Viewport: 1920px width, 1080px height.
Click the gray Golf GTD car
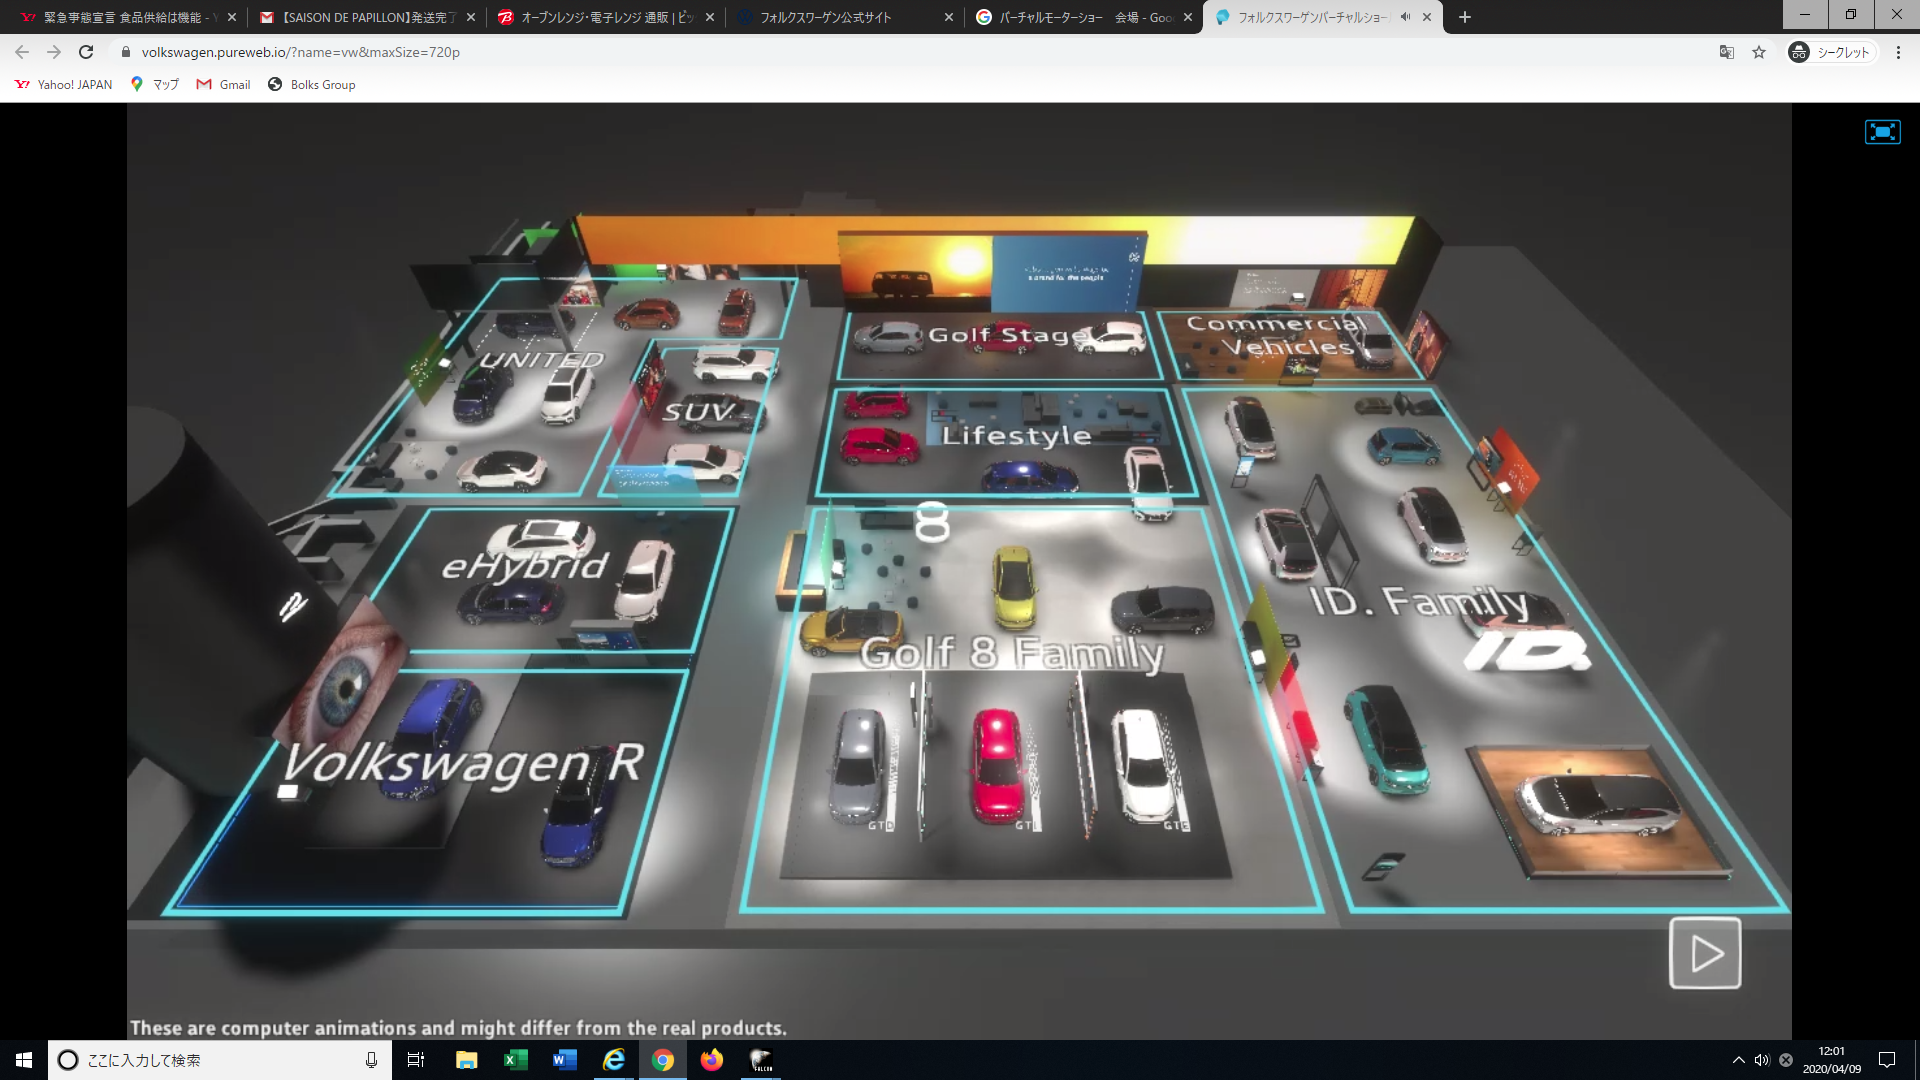(x=858, y=764)
